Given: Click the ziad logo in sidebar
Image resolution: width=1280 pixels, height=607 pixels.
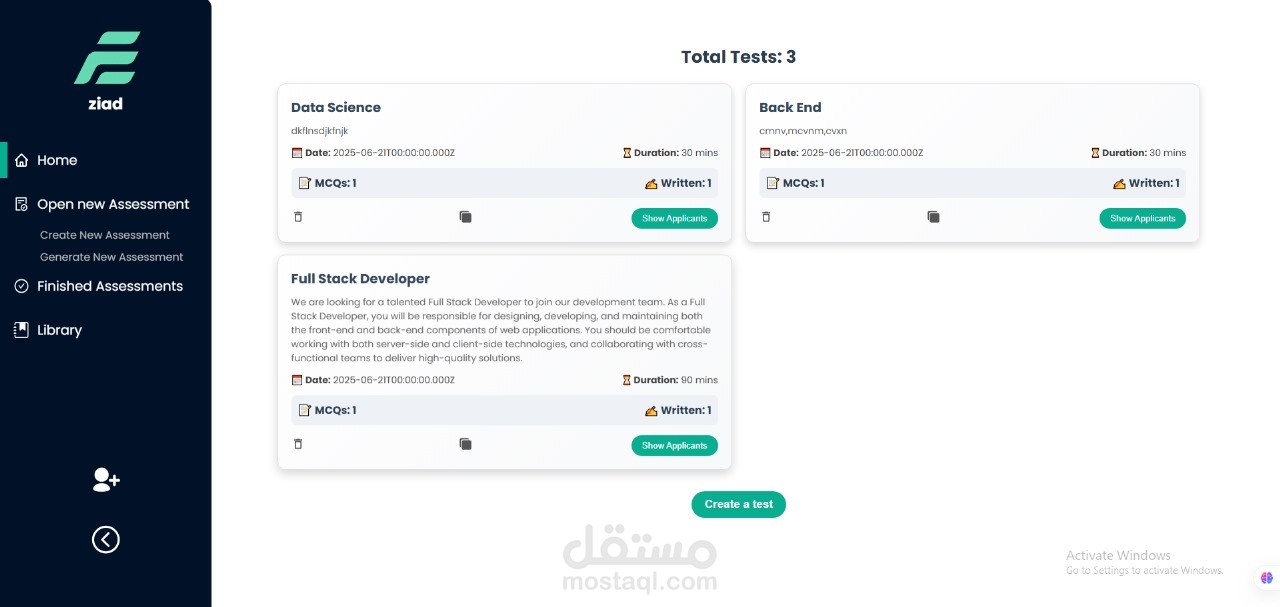Looking at the screenshot, I should point(106,70).
